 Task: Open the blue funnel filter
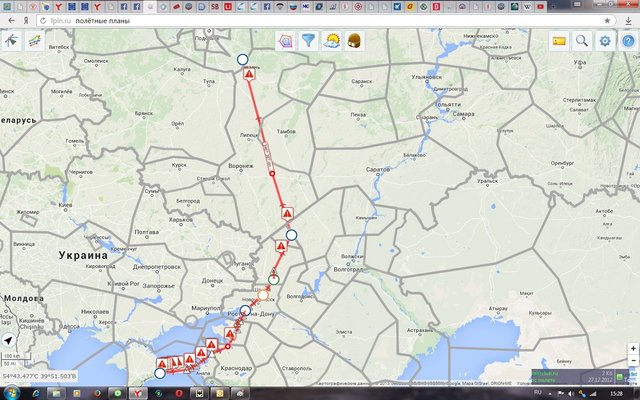[x=309, y=41]
